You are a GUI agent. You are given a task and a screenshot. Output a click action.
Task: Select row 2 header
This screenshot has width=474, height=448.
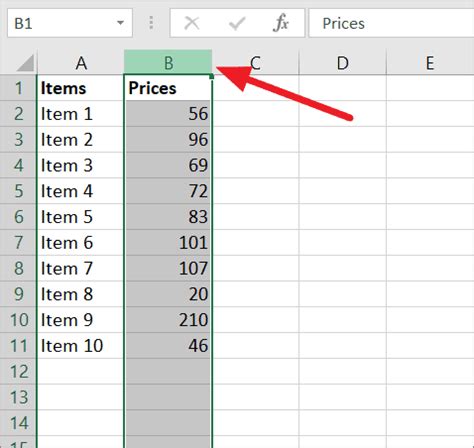click(x=18, y=114)
